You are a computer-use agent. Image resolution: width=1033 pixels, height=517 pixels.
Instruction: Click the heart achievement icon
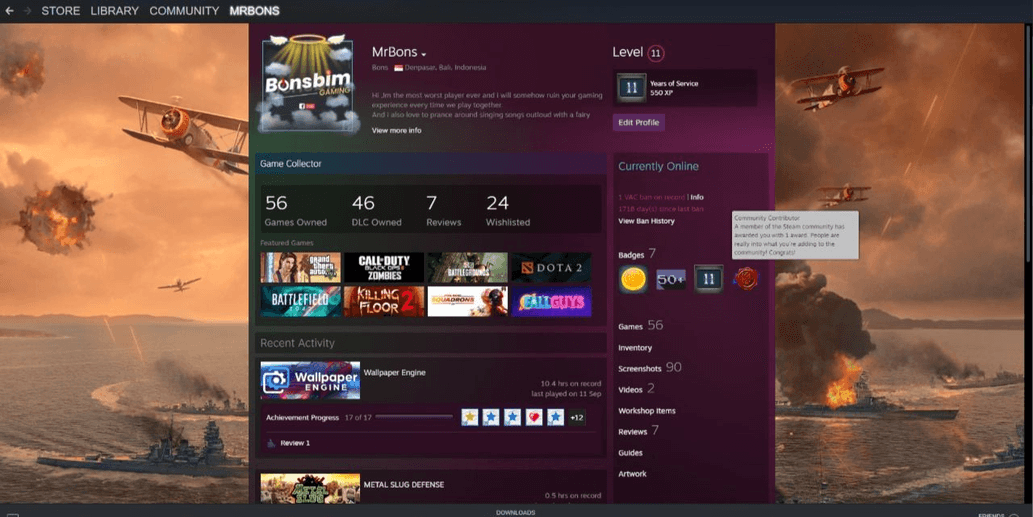pyautogui.click(x=534, y=418)
